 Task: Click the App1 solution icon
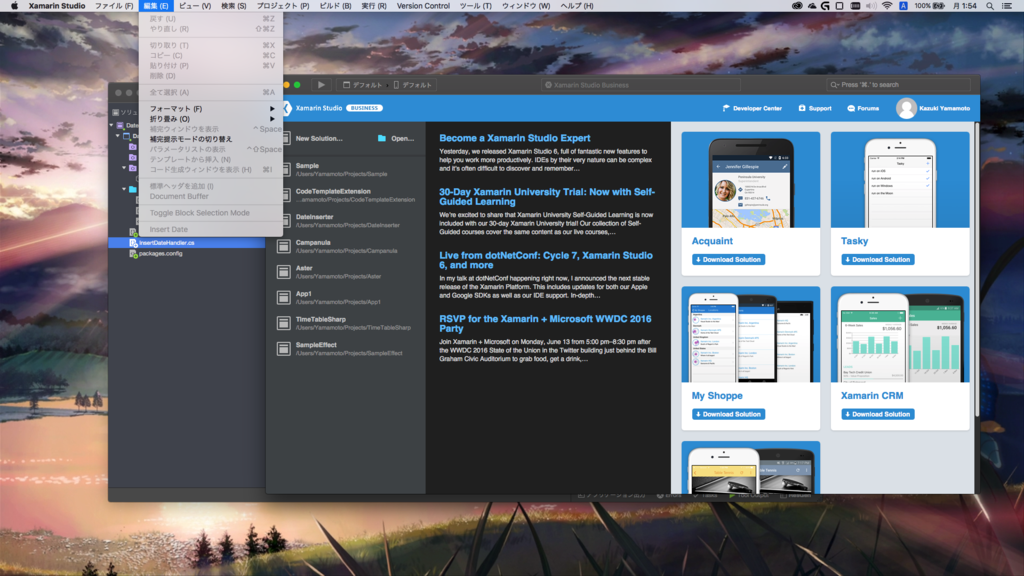point(283,298)
